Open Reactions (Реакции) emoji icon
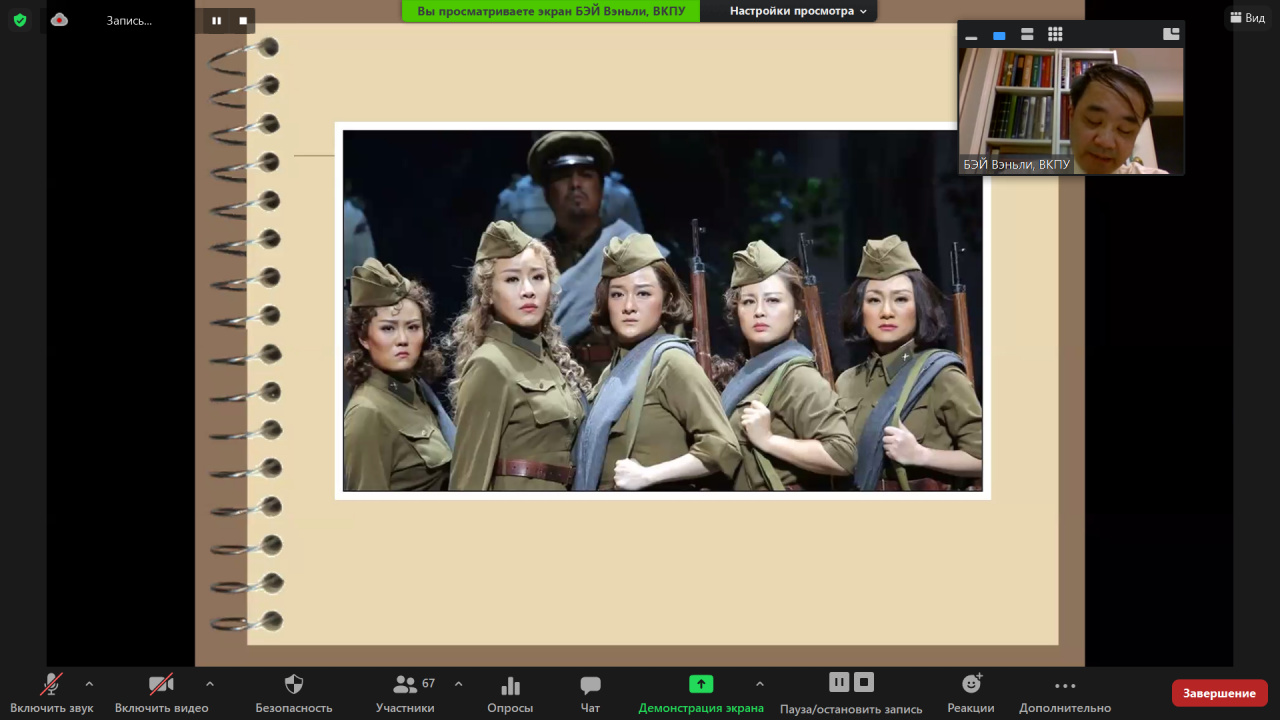Image resolution: width=1280 pixels, height=720 pixels. [971, 684]
